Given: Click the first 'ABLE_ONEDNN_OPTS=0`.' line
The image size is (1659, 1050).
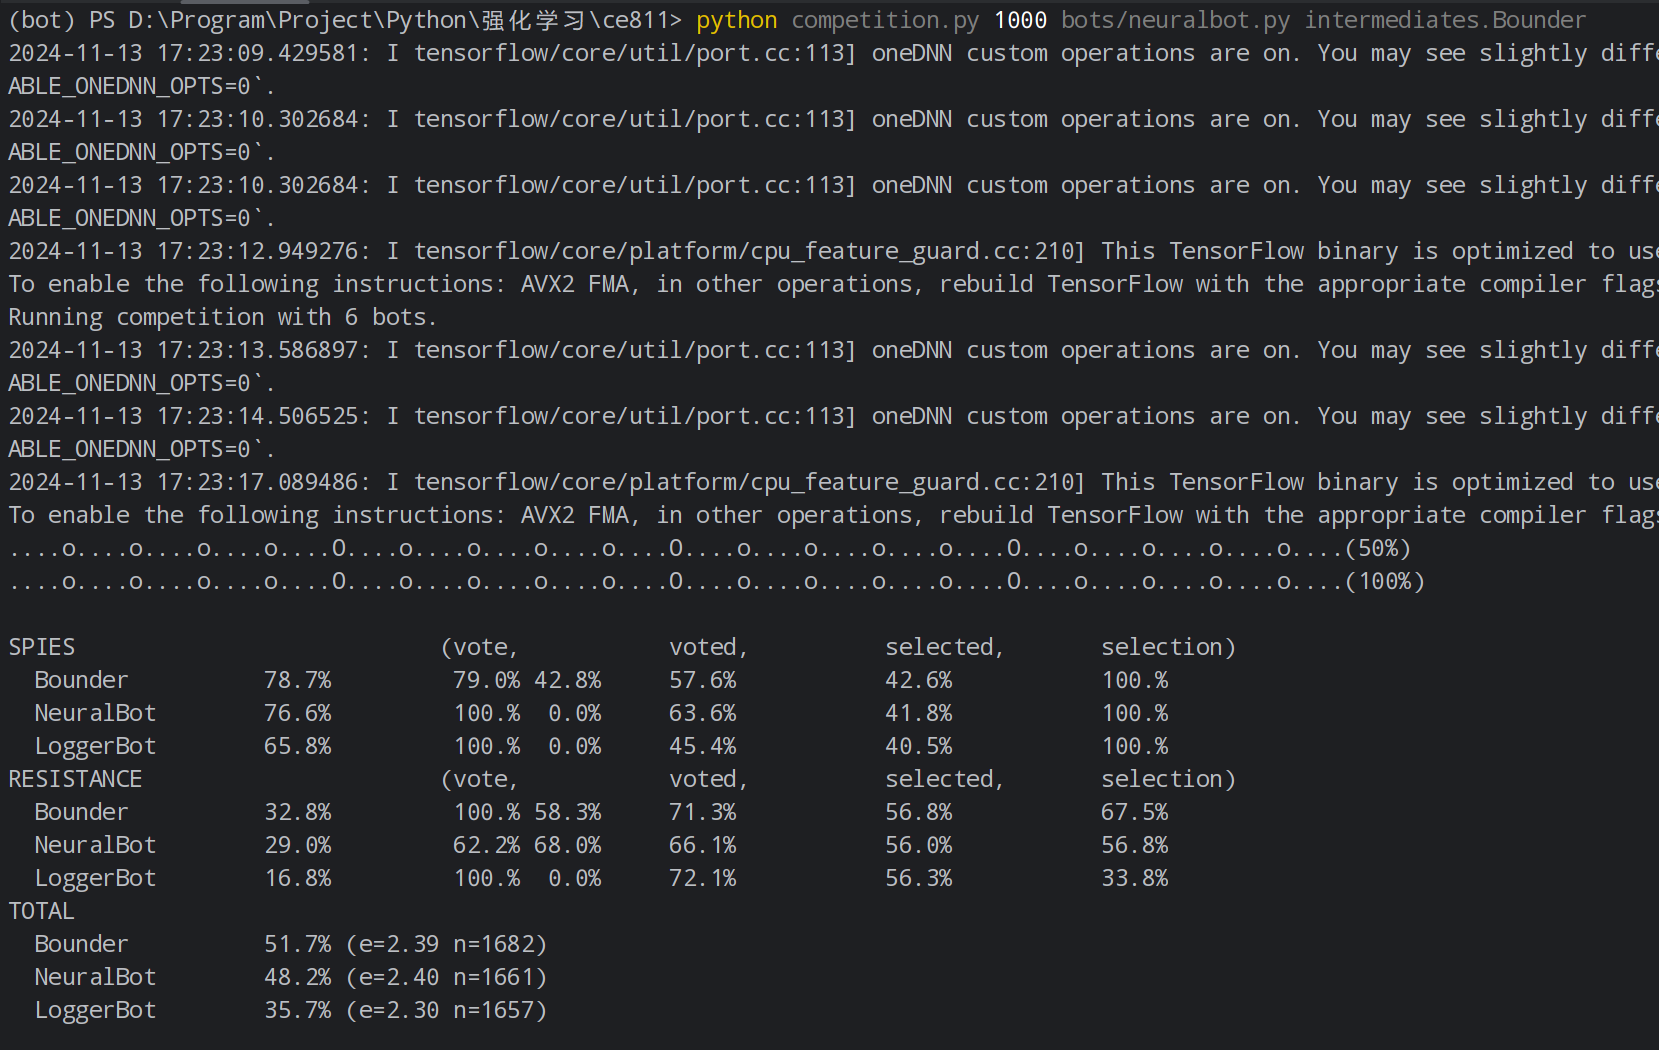Looking at the screenshot, I should [x=142, y=86].
